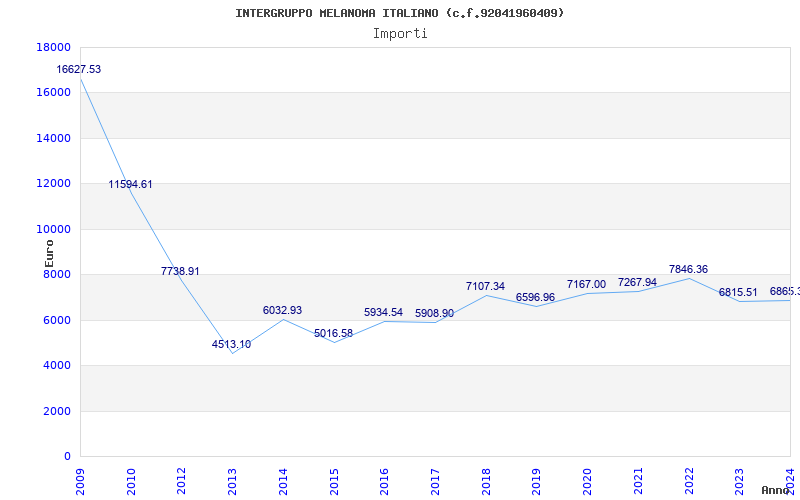Select the 5908.90 data label
The height and width of the screenshot is (500, 800).
click(434, 313)
